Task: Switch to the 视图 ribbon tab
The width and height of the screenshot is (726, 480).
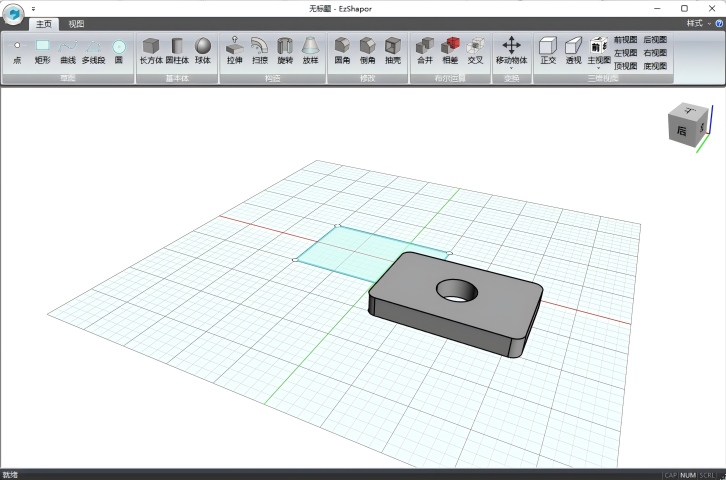Action: click(x=77, y=23)
